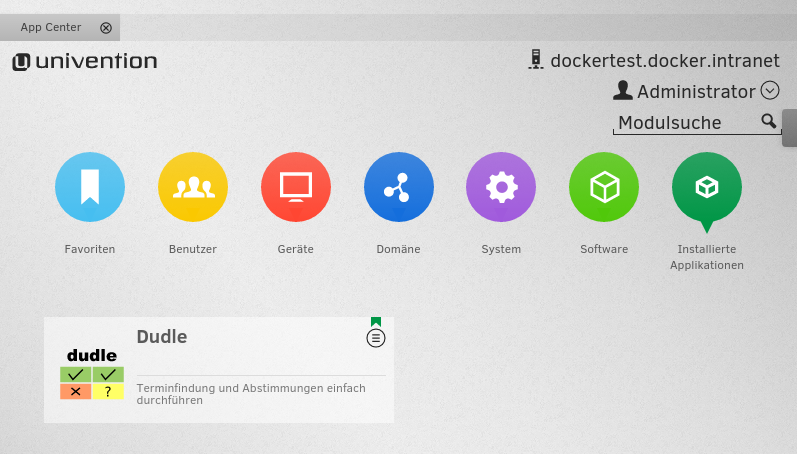
Task: Open the Software category
Action: pos(604,187)
